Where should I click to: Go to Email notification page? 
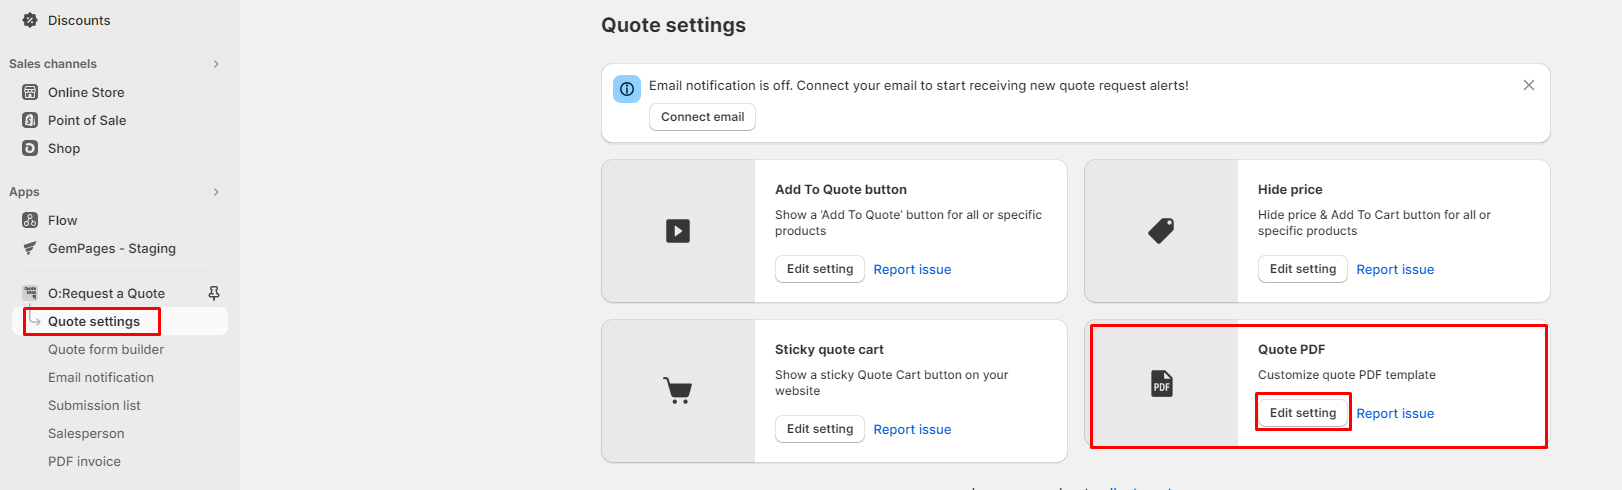tap(101, 377)
